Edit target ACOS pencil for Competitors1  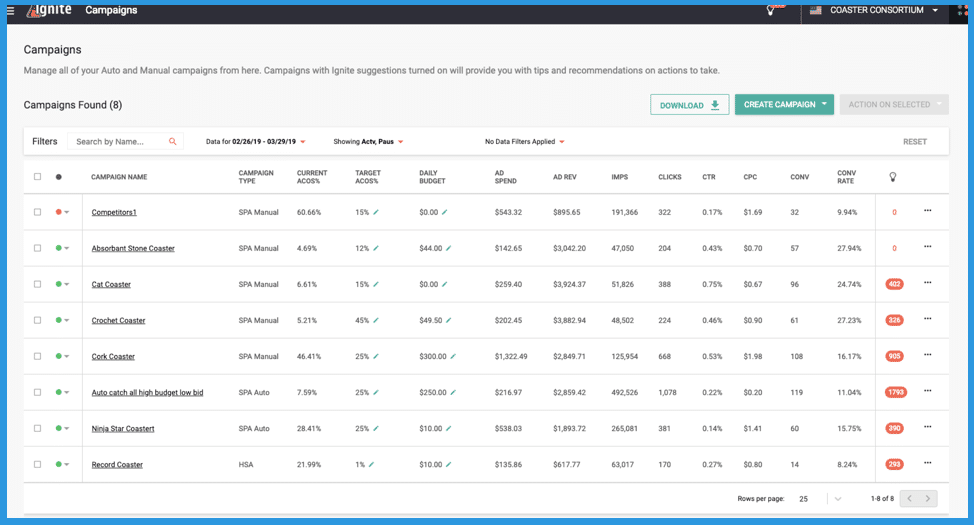376,212
